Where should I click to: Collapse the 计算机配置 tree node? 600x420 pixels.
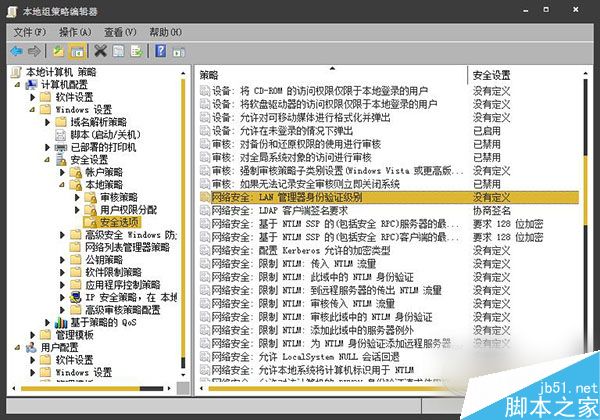pyautogui.click(x=18, y=85)
